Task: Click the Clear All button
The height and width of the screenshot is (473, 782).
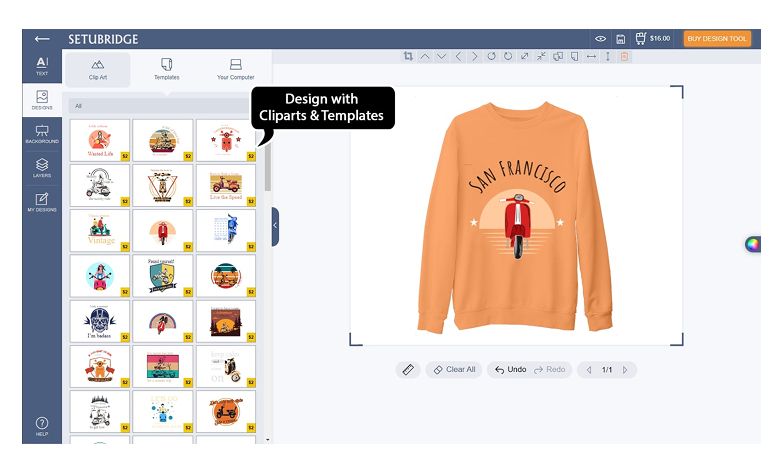Action: coord(454,370)
